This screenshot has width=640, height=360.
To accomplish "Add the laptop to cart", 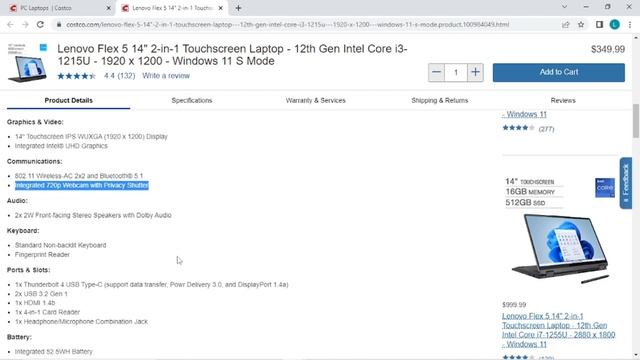I will [558, 72].
